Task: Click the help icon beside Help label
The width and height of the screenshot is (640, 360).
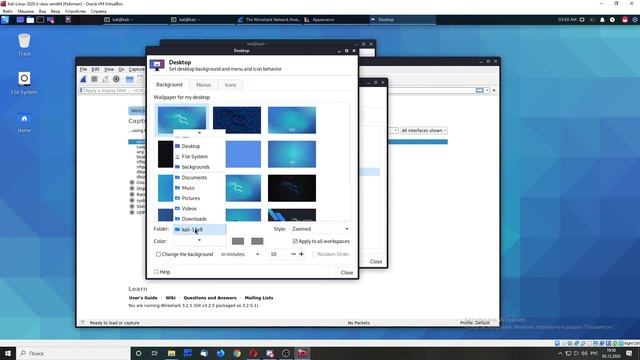Action: [x=156, y=272]
